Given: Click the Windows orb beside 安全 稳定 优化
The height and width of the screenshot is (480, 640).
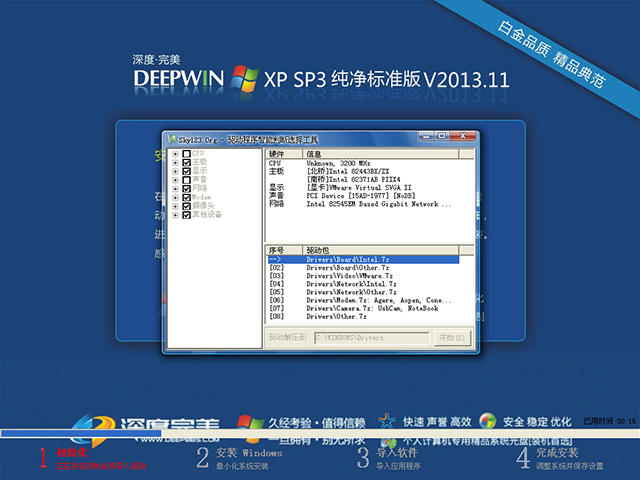Looking at the screenshot, I should 488,421.
